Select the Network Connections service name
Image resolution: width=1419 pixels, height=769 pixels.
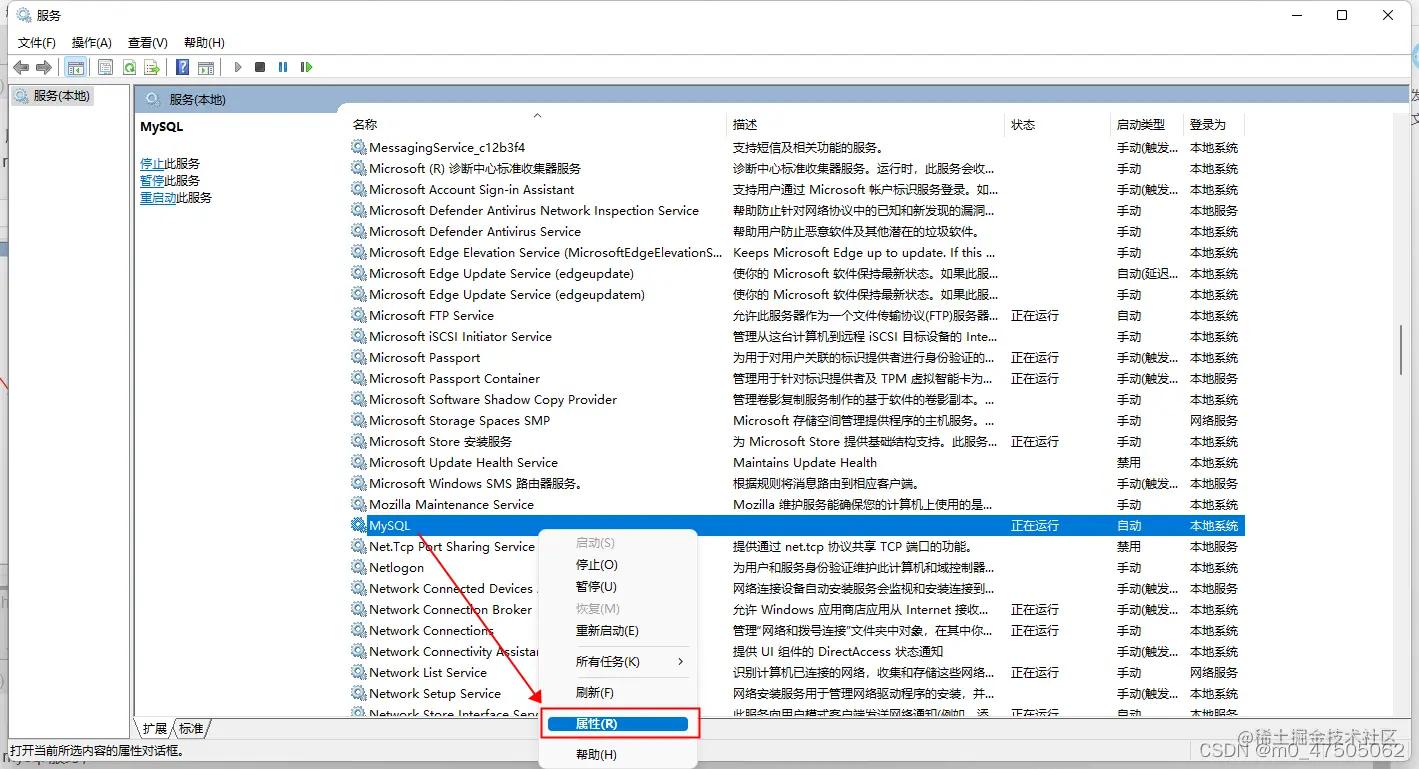coord(431,630)
